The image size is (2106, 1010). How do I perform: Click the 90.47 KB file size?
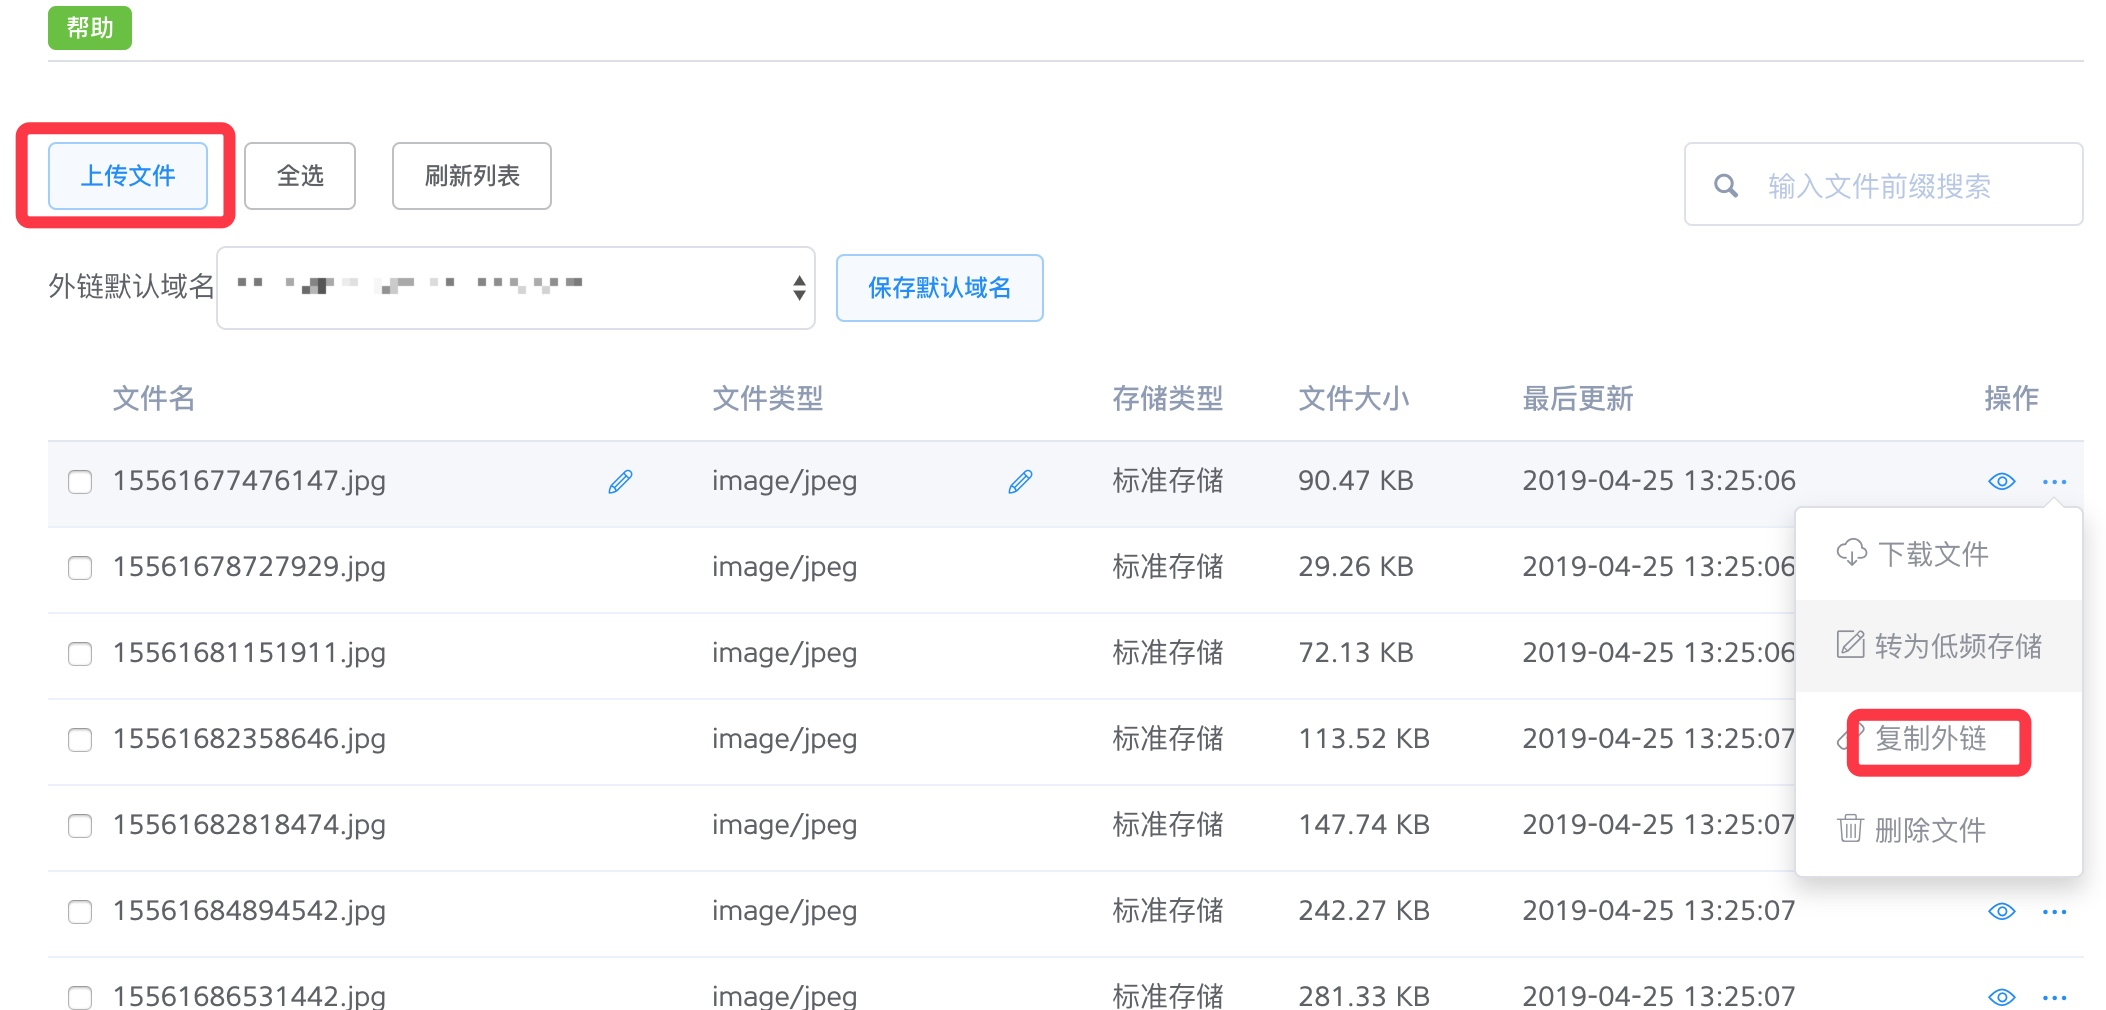pos(1356,482)
